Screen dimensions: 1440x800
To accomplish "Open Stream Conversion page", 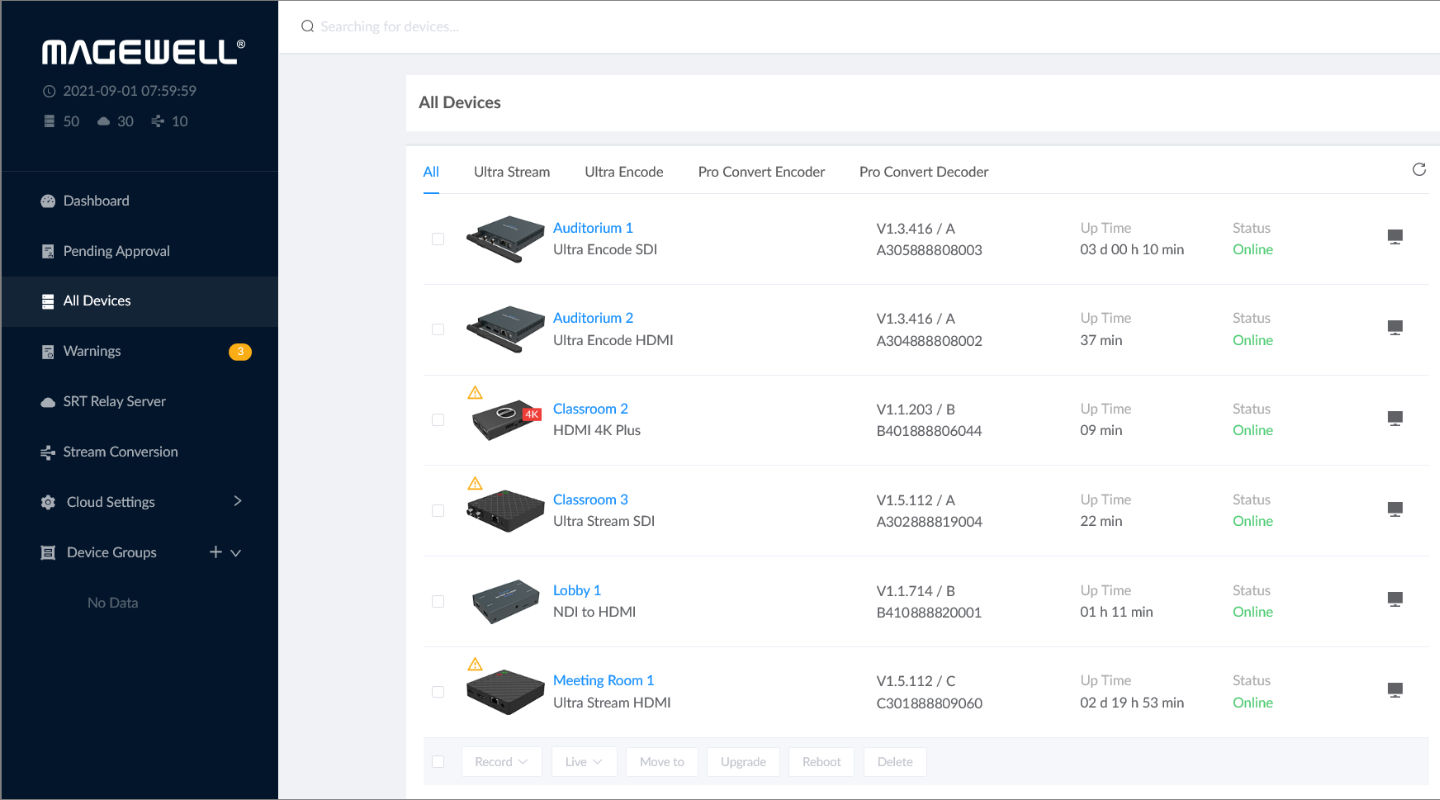I will tap(140, 452).
